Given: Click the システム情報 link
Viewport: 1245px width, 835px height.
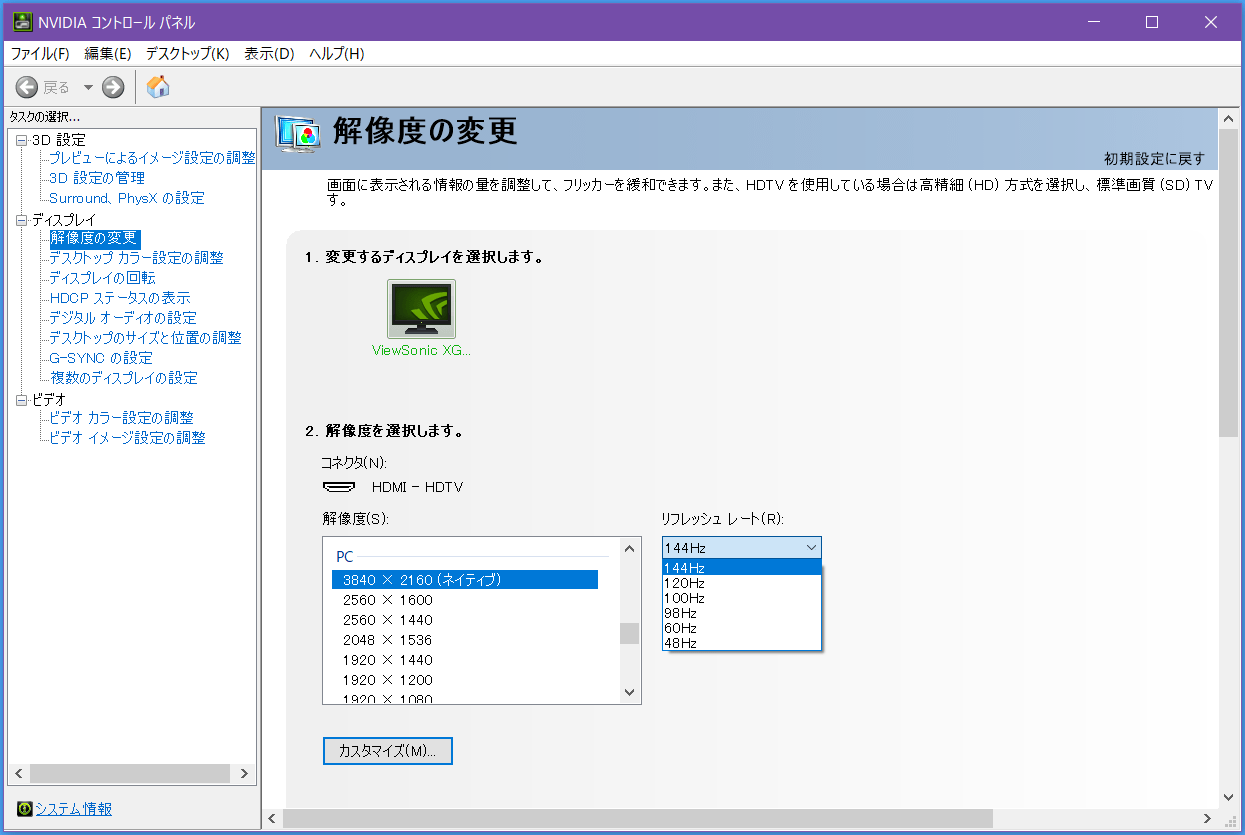Looking at the screenshot, I should pos(74,809).
